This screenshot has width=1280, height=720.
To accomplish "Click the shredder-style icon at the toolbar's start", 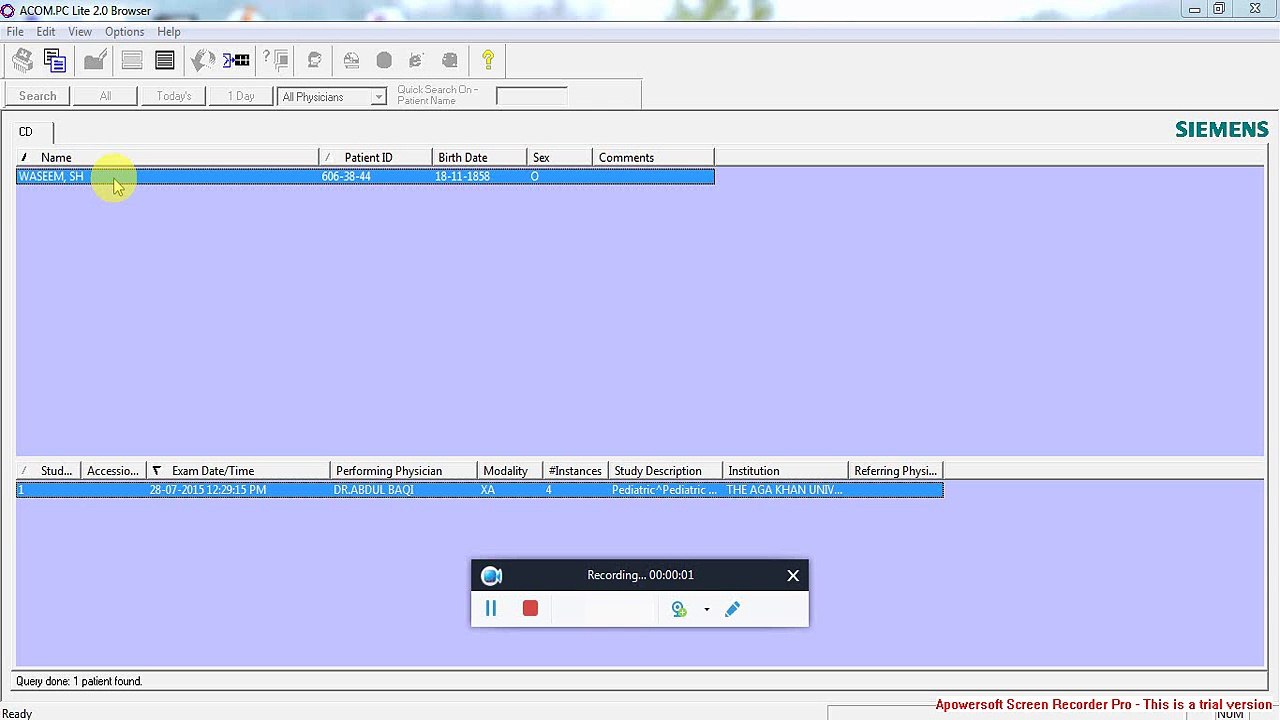I will pos(22,61).
